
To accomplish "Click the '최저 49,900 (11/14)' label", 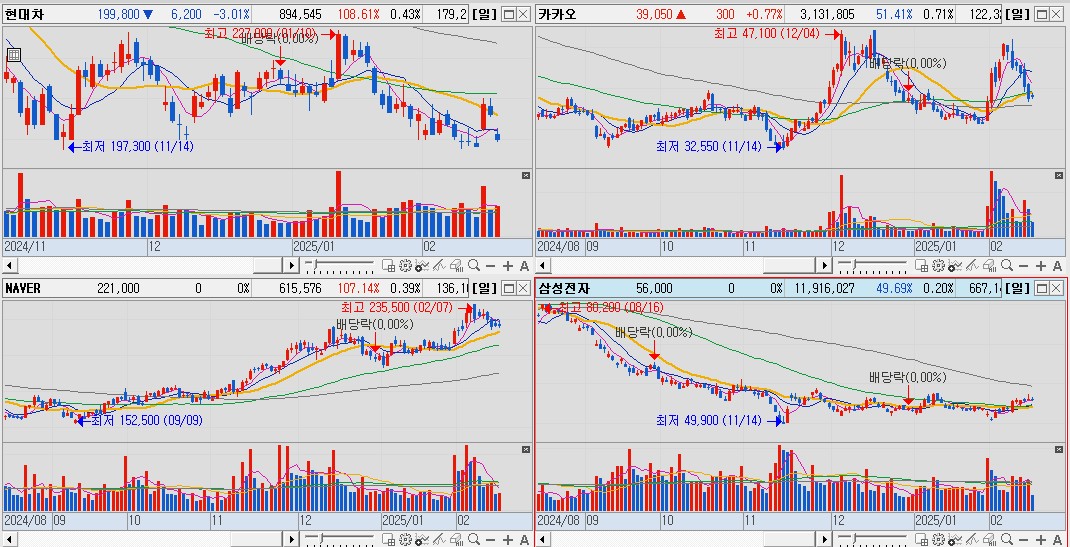I will (x=708, y=420).
